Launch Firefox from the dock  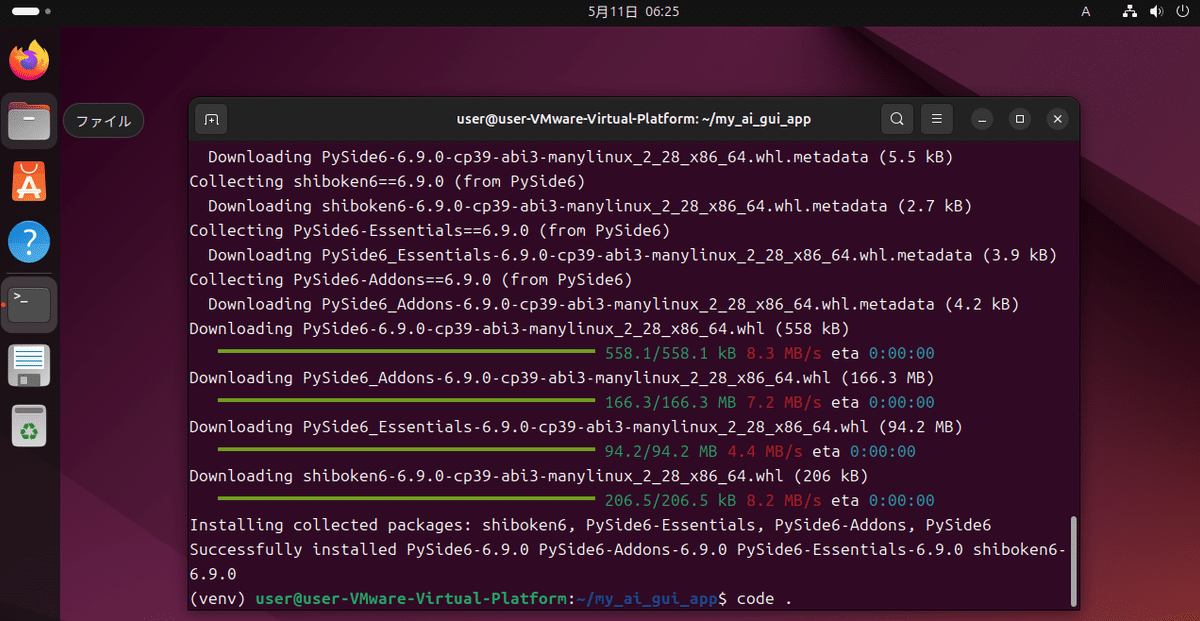[x=28, y=60]
